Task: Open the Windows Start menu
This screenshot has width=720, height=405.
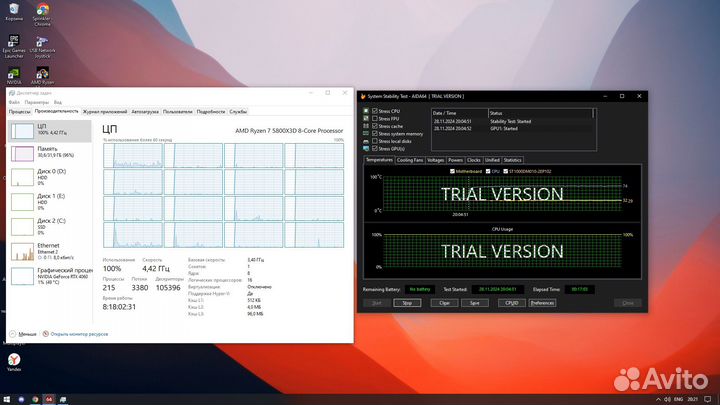Action: (x=7, y=399)
